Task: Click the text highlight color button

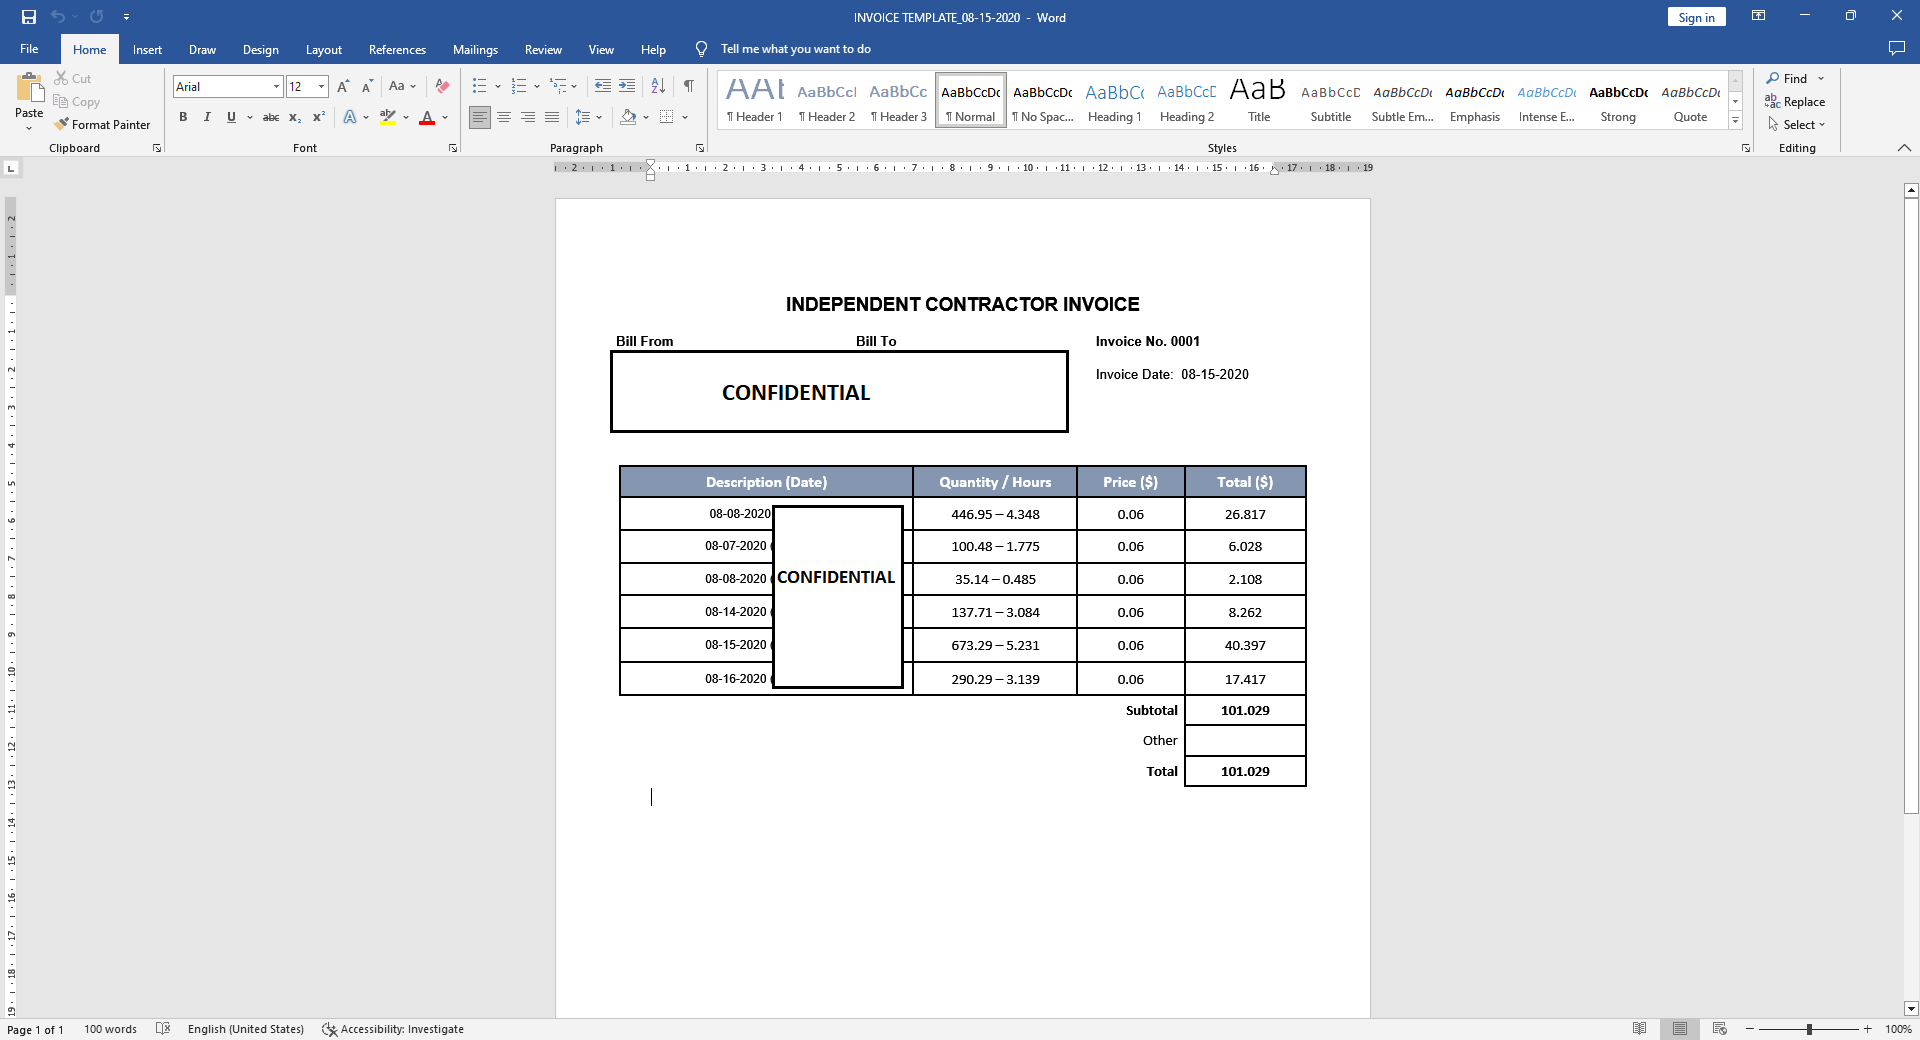Action: 388,118
